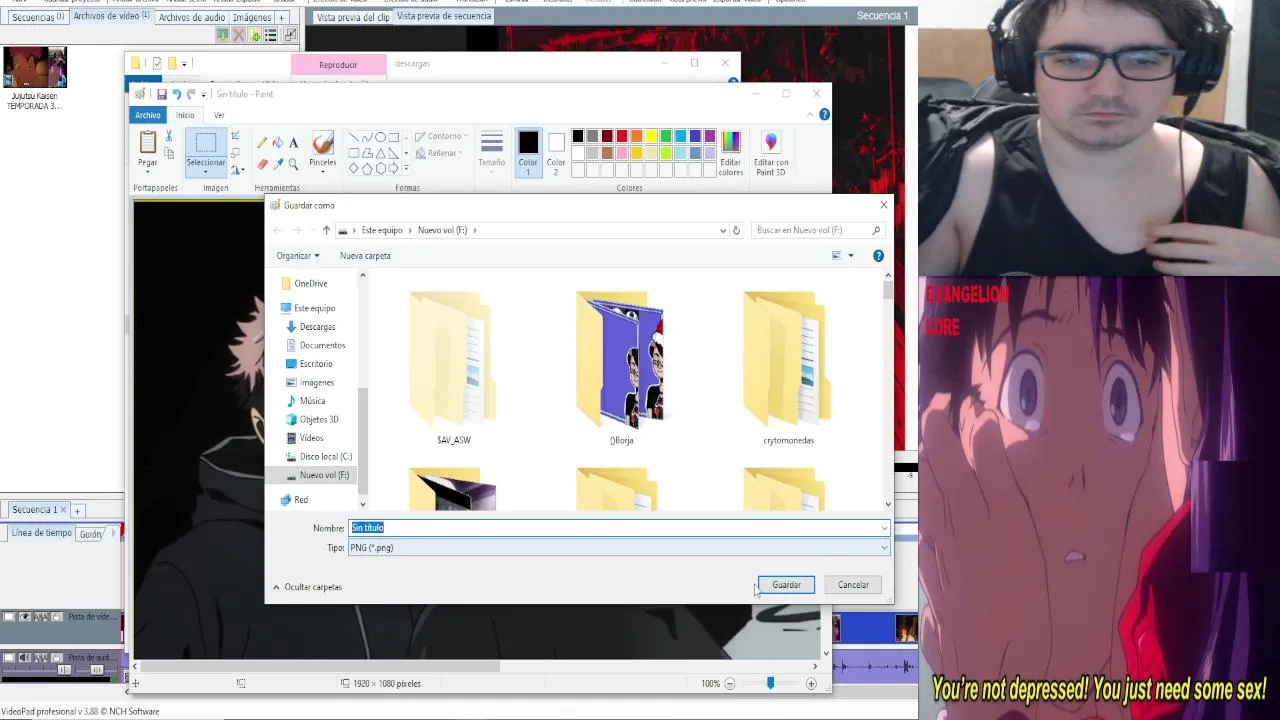Collapse folders with Ocultar carpetas
The width and height of the screenshot is (1280, 720).
(x=308, y=587)
